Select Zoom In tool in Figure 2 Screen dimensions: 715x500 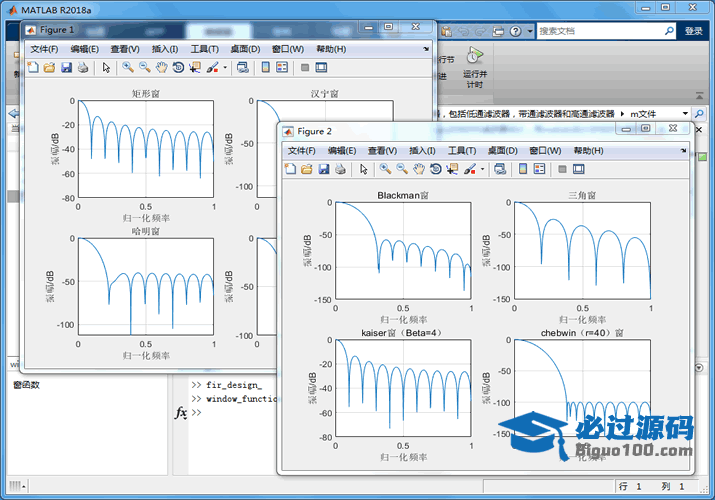(x=385, y=169)
